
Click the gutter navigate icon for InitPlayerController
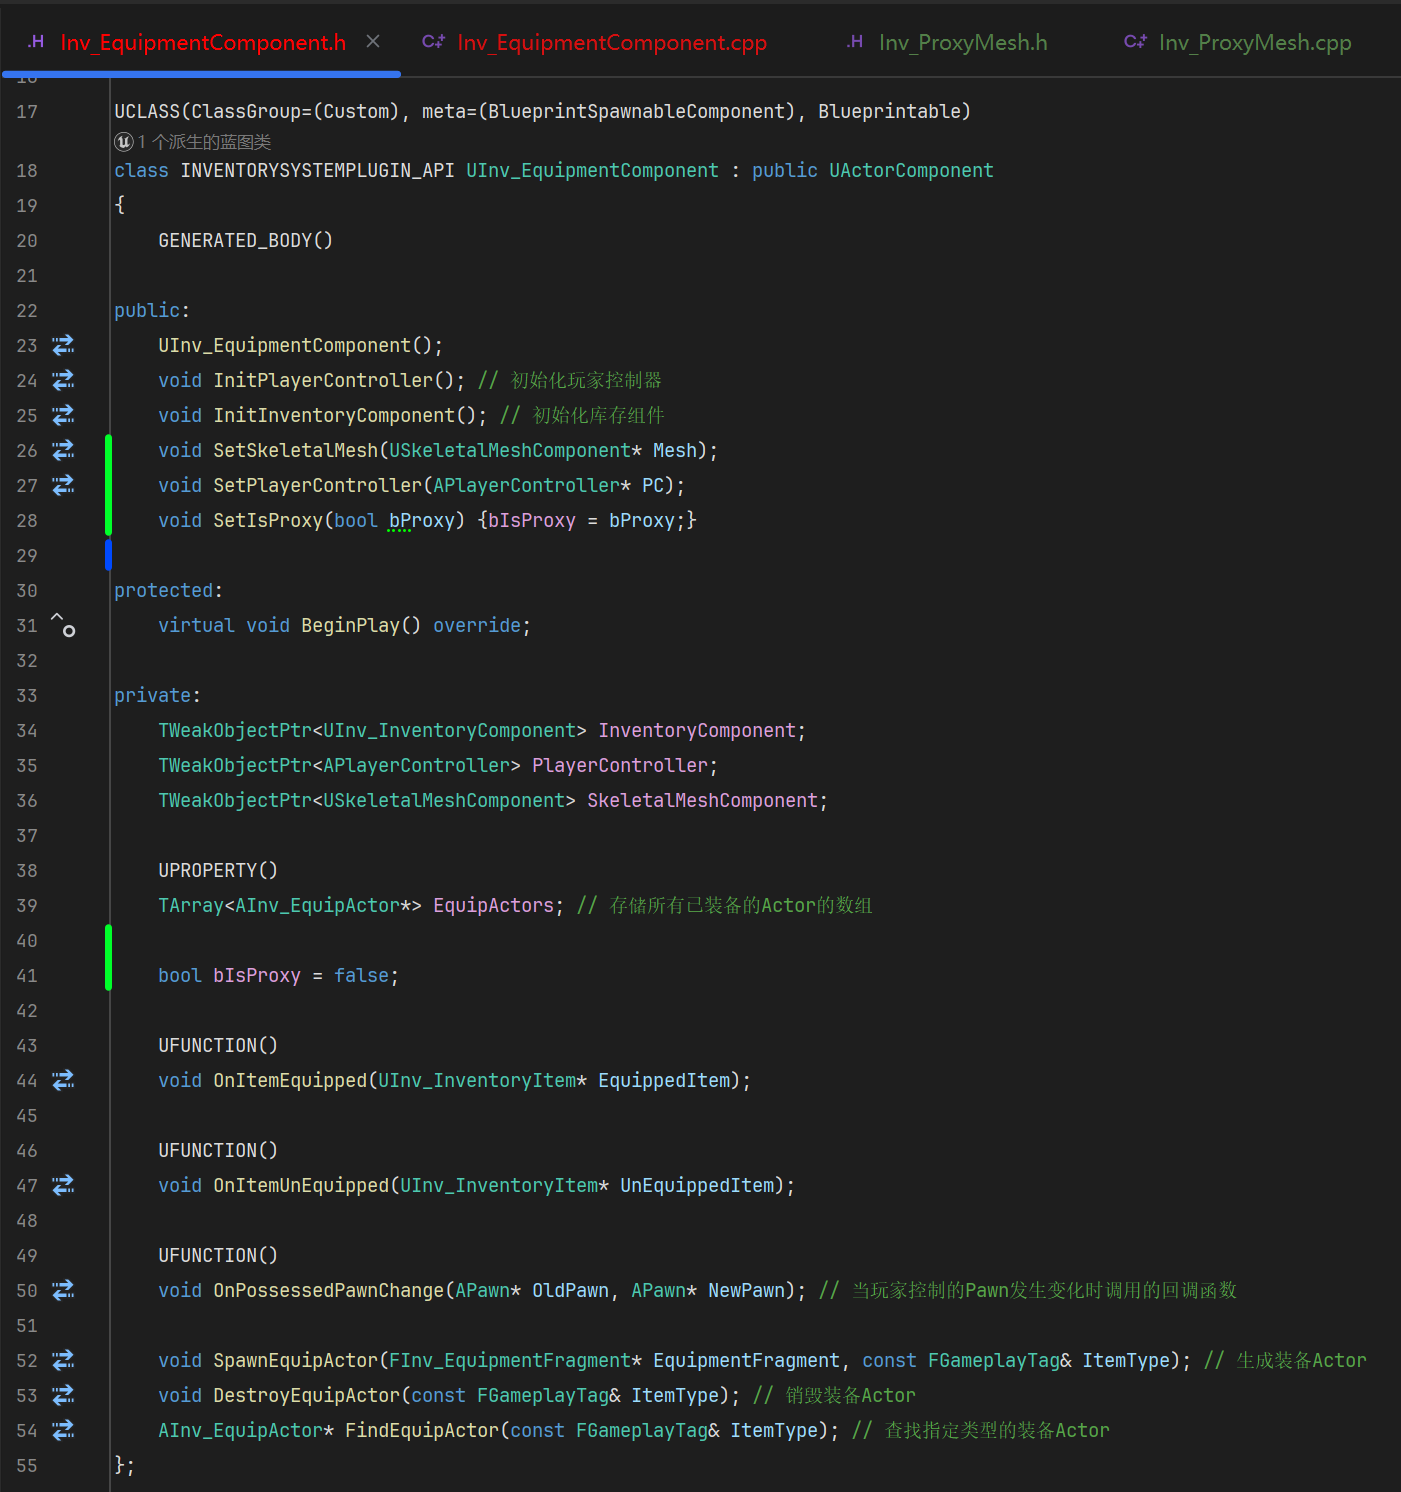tap(63, 380)
